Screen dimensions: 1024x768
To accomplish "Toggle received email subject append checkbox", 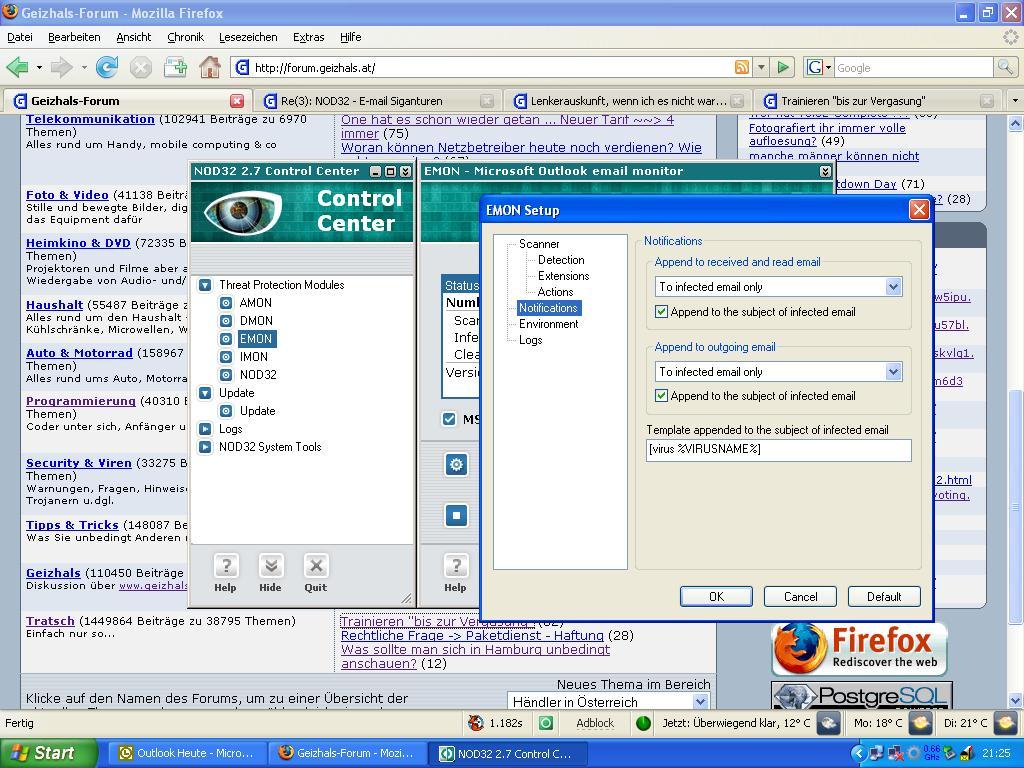I will pyautogui.click(x=662, y=312).
